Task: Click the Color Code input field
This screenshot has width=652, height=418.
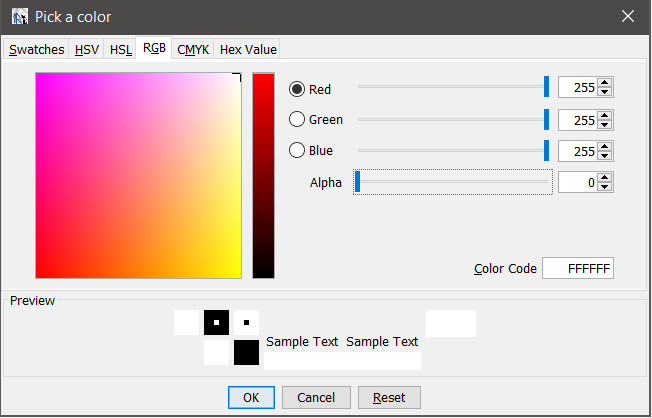Action: (x=578, y=269)
